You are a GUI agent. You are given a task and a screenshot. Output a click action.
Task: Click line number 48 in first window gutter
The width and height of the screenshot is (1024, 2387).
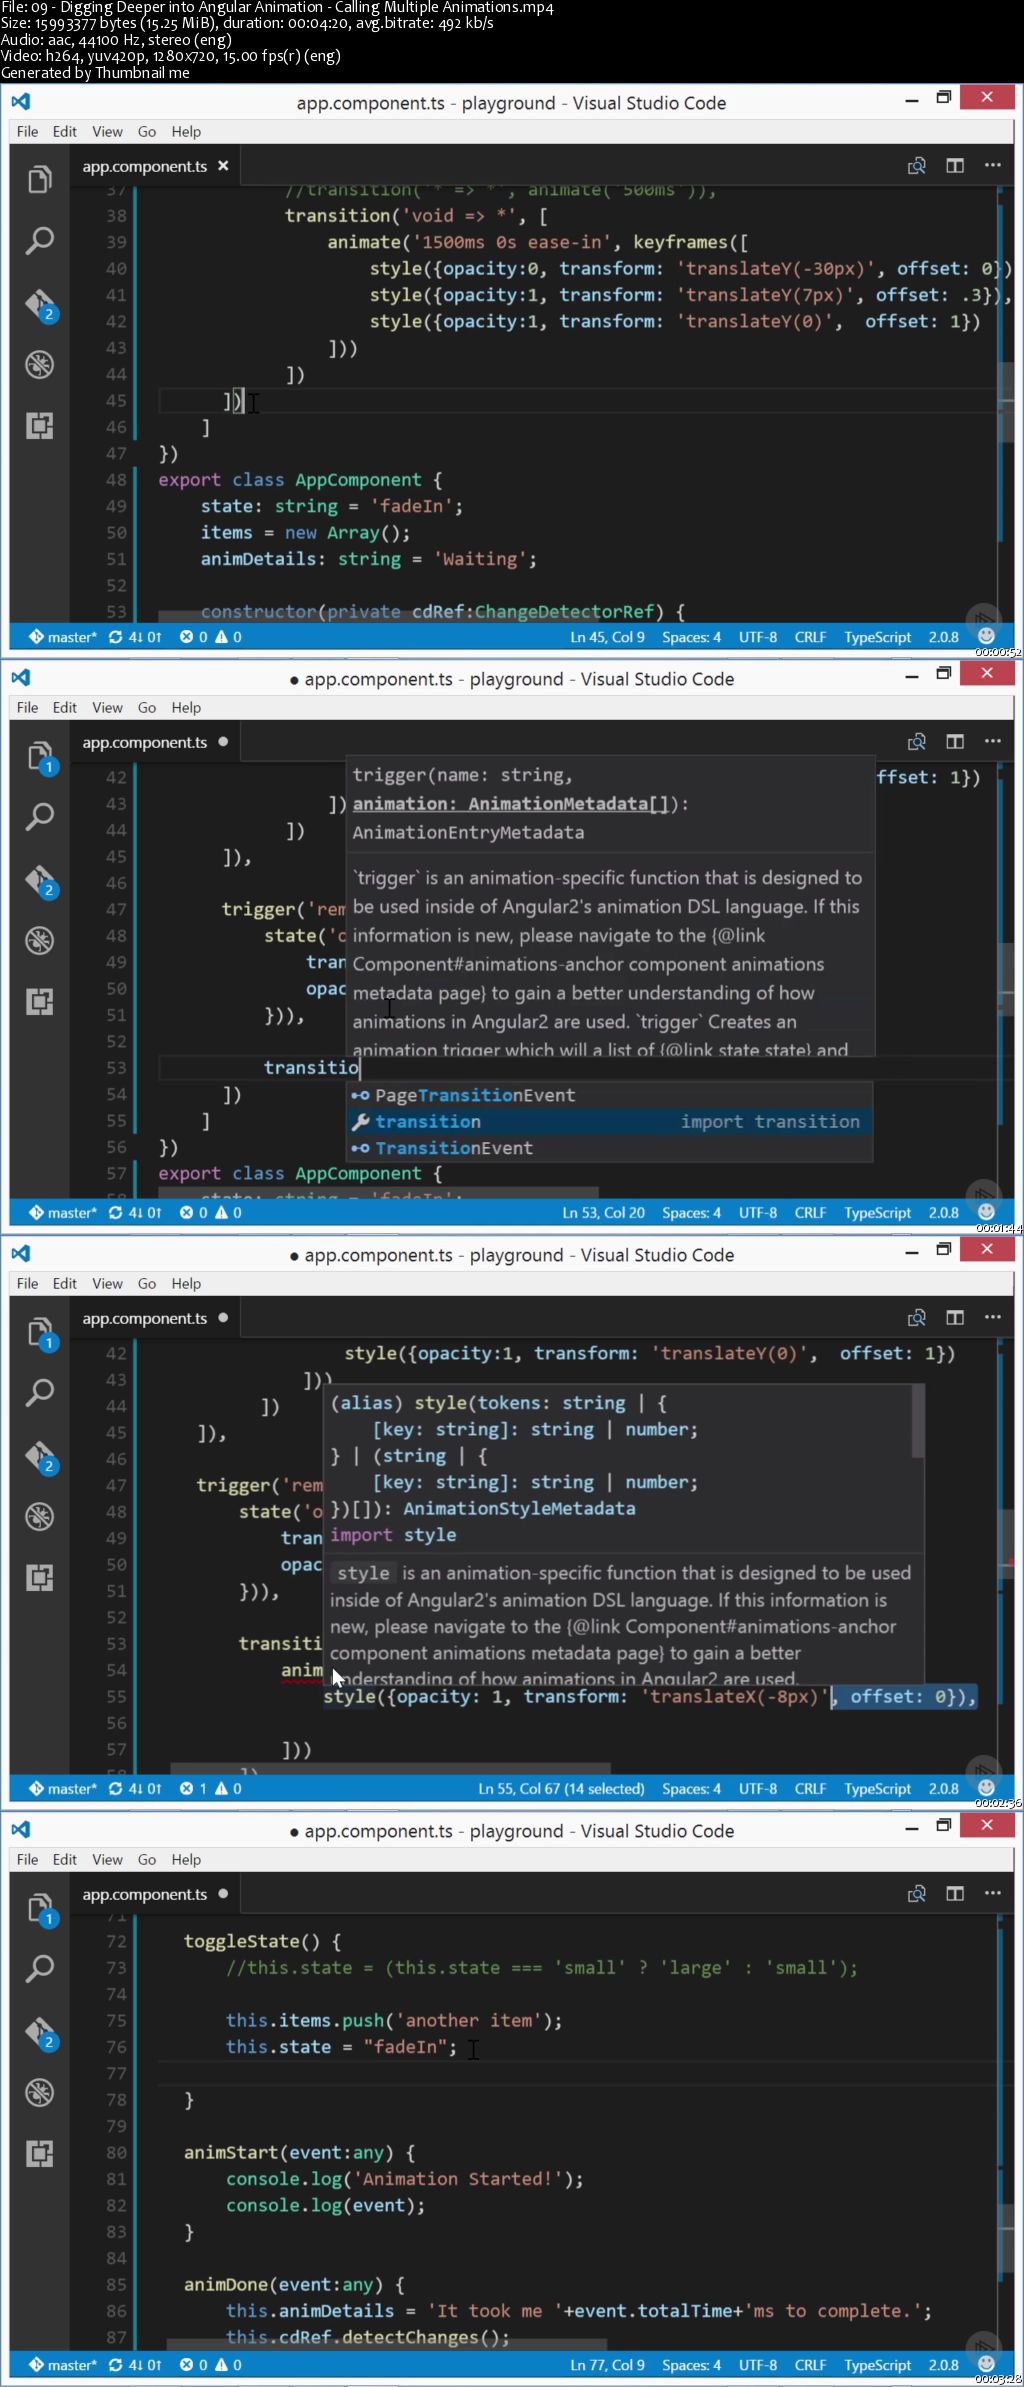(x=117, y=480)
